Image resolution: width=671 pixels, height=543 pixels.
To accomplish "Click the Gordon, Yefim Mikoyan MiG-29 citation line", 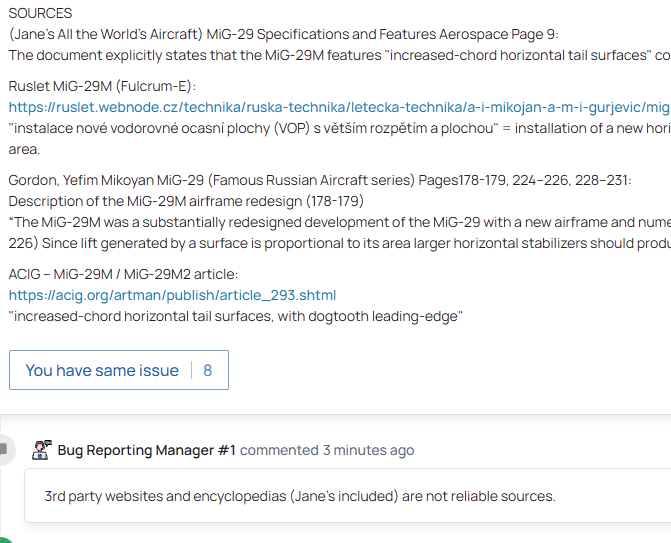I will tap(320, 180).
